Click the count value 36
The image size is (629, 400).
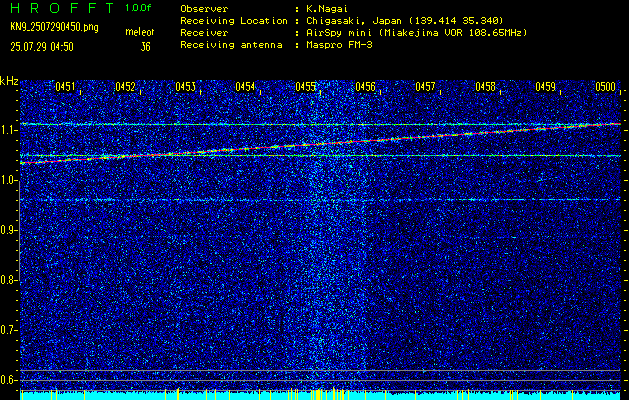click(145, 47)
